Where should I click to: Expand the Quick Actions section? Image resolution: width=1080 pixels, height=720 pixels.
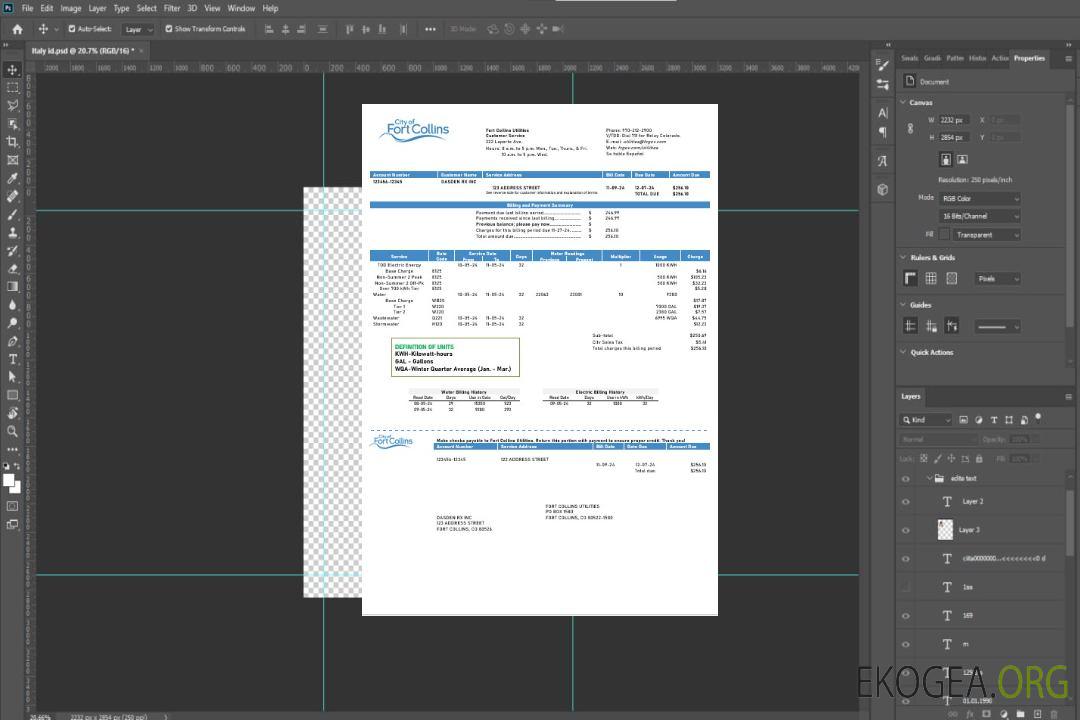tap(904, 352)
